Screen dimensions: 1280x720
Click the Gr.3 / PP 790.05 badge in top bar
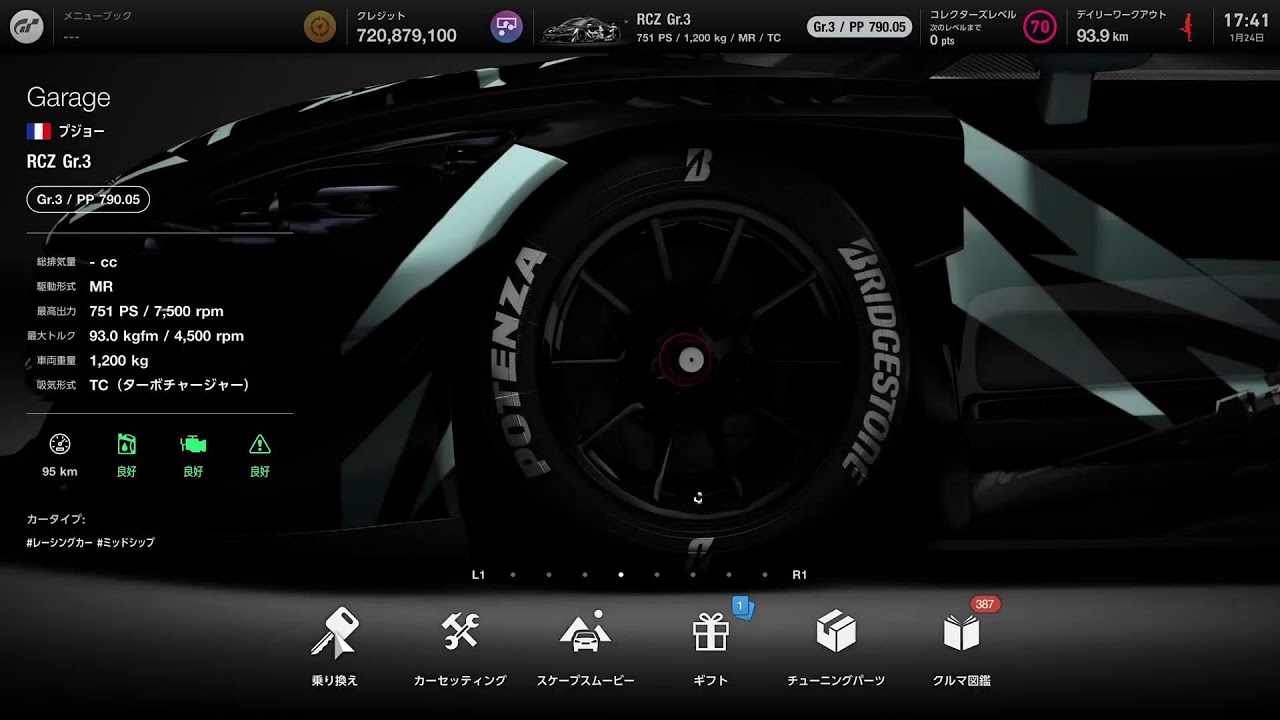pyautogui.click(x=860, y=27)
